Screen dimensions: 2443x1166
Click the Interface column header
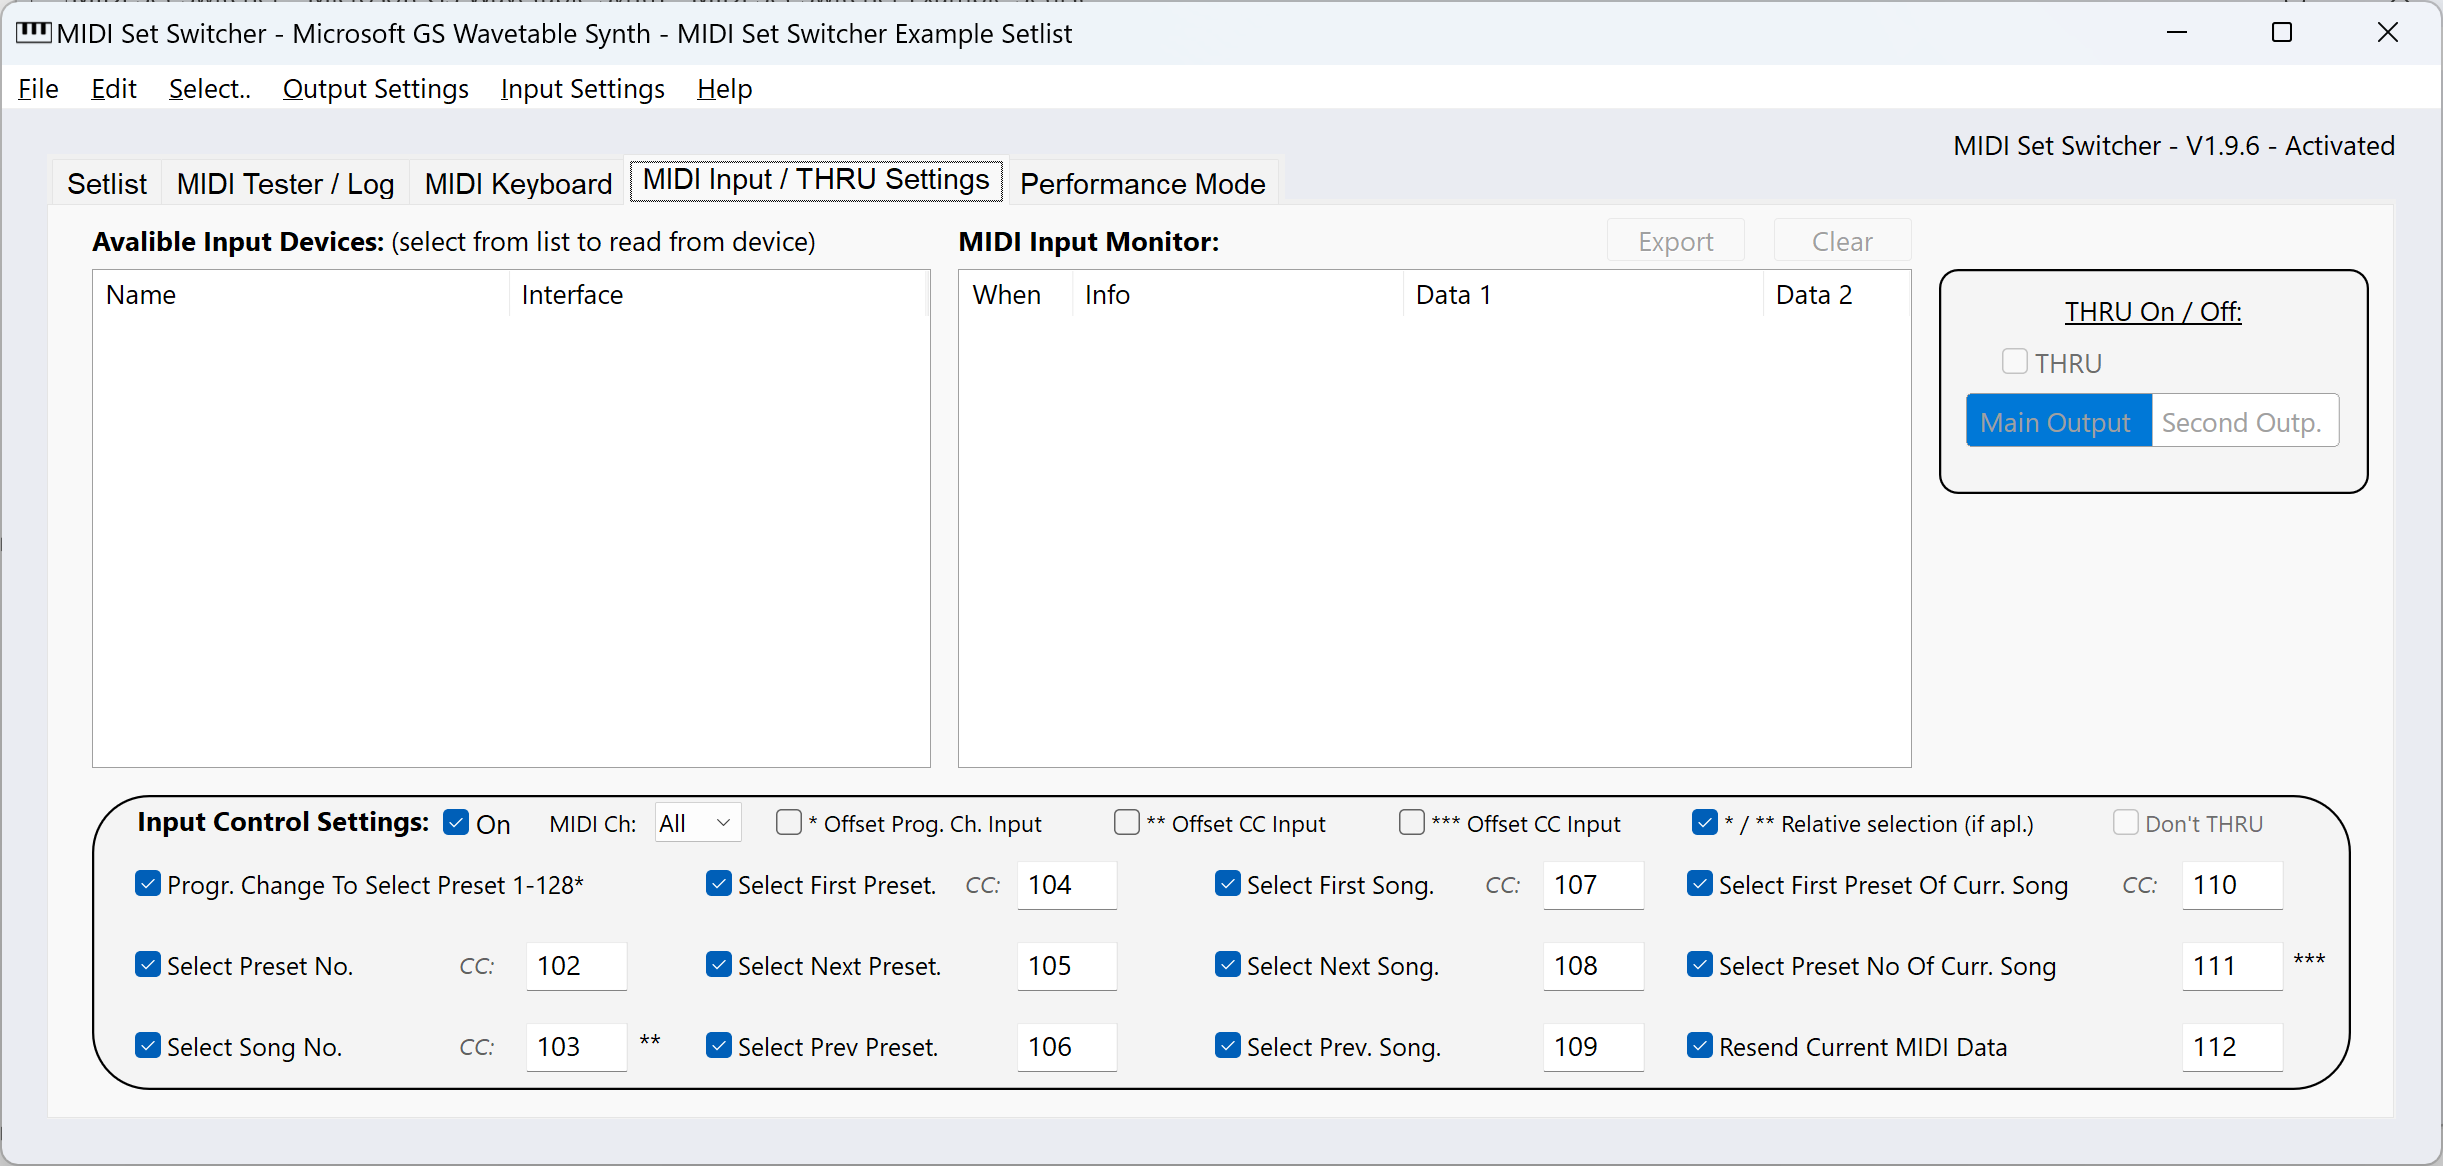[572, 295]
